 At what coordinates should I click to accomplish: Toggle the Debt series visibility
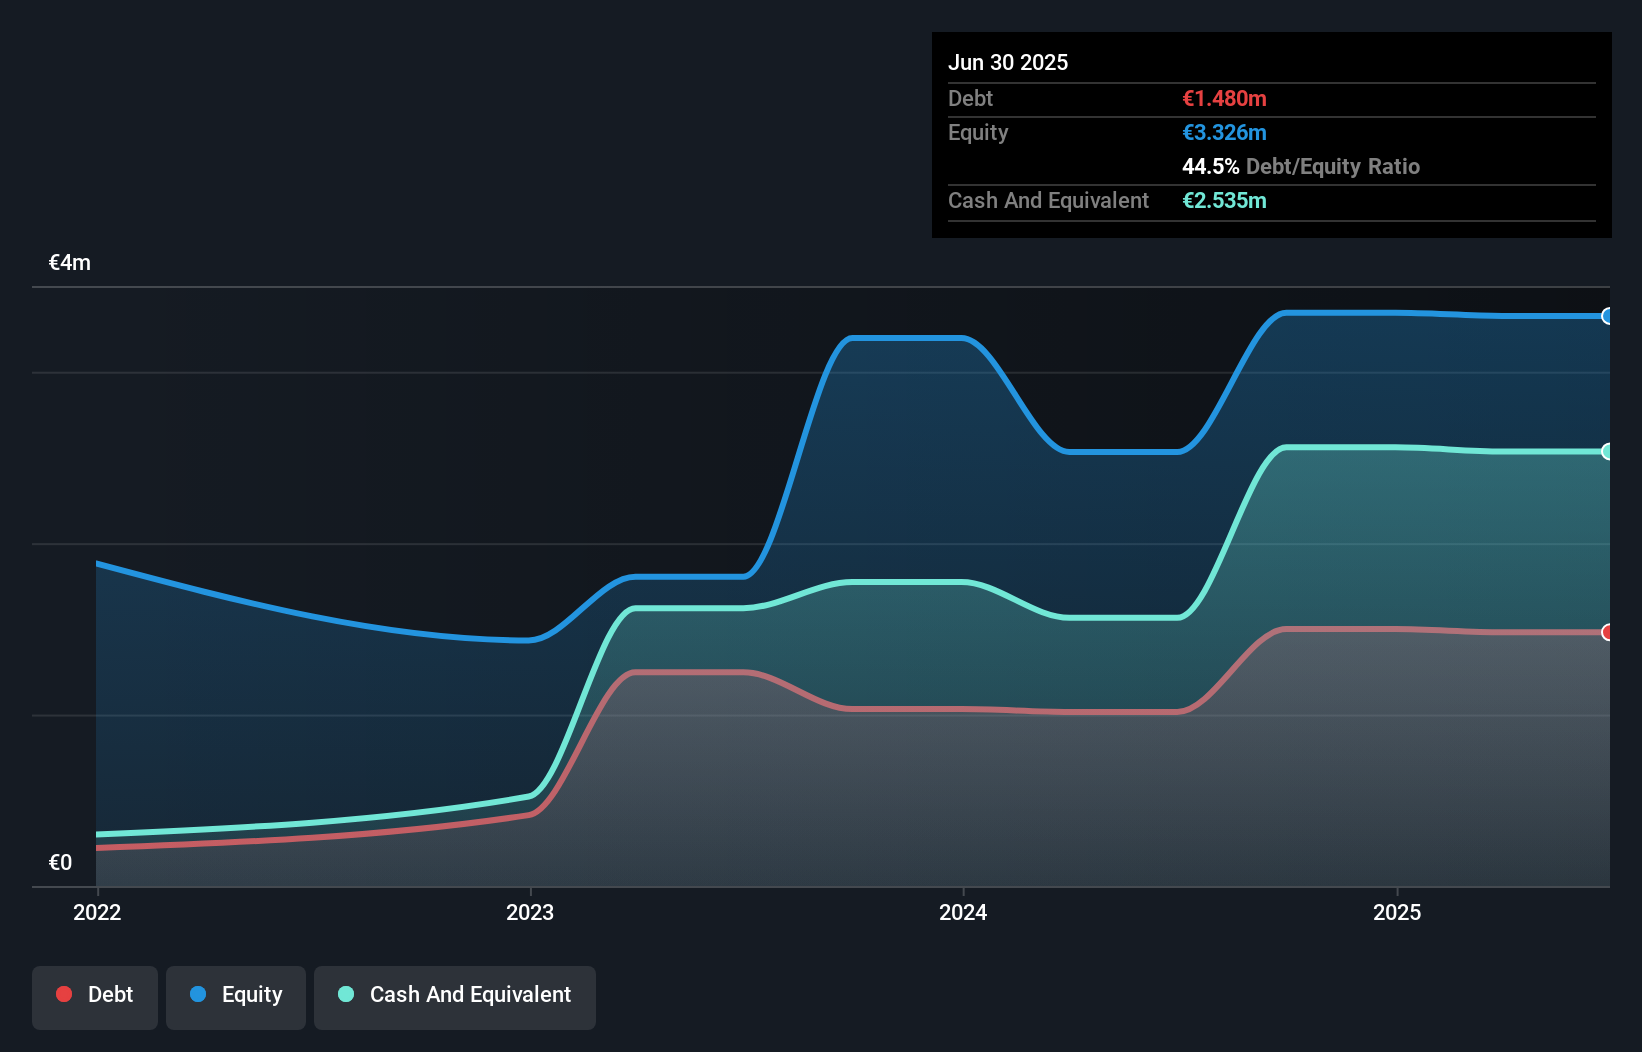point(95,995)
